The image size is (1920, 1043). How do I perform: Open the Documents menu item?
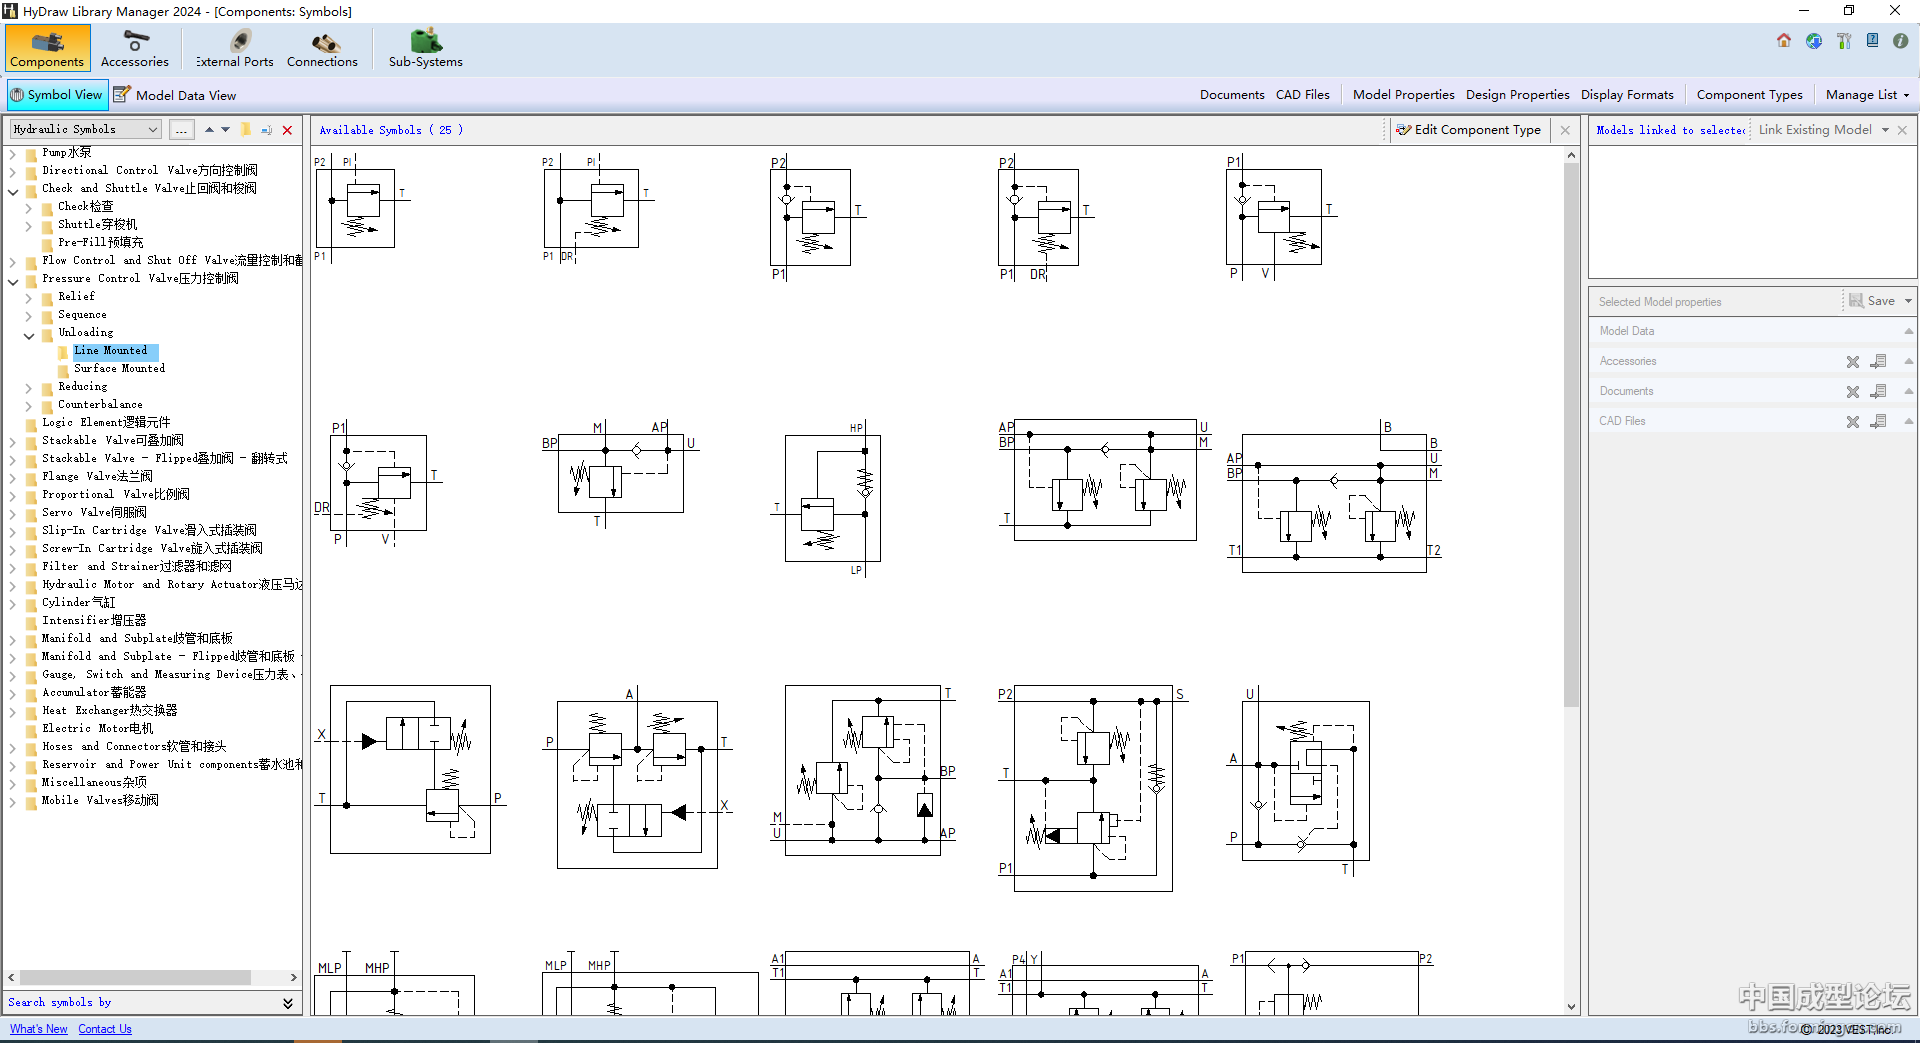tap(1232, 95)
